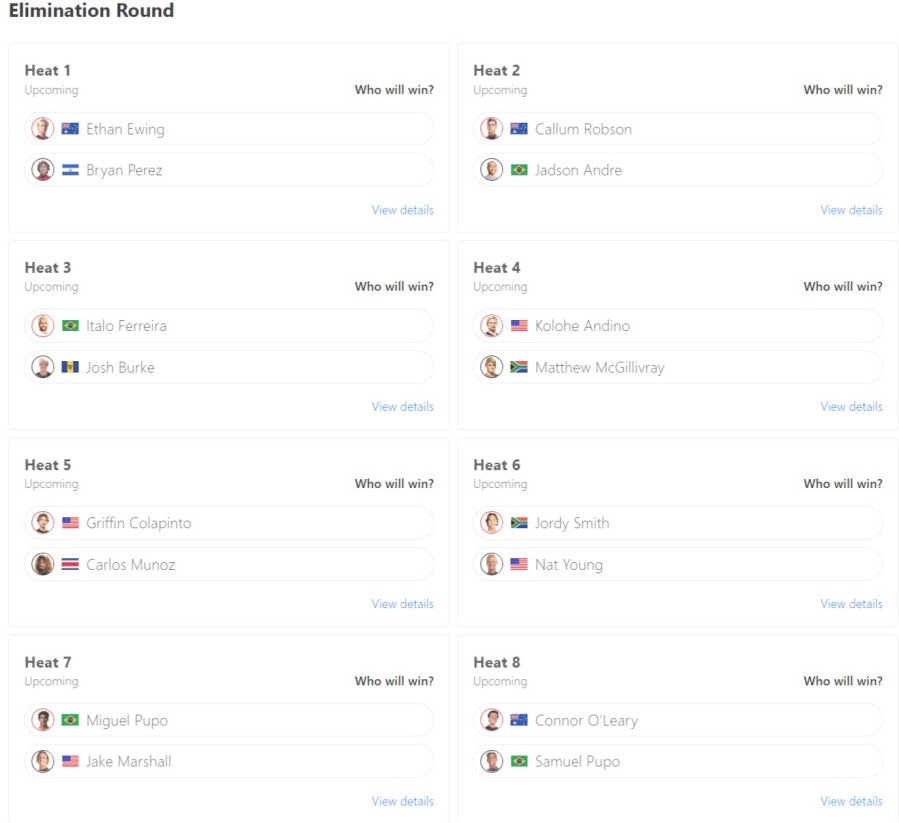Click Ethan Ewing's avatar photo
Viewport: 899px width, 823px height.
click(43, 129)
